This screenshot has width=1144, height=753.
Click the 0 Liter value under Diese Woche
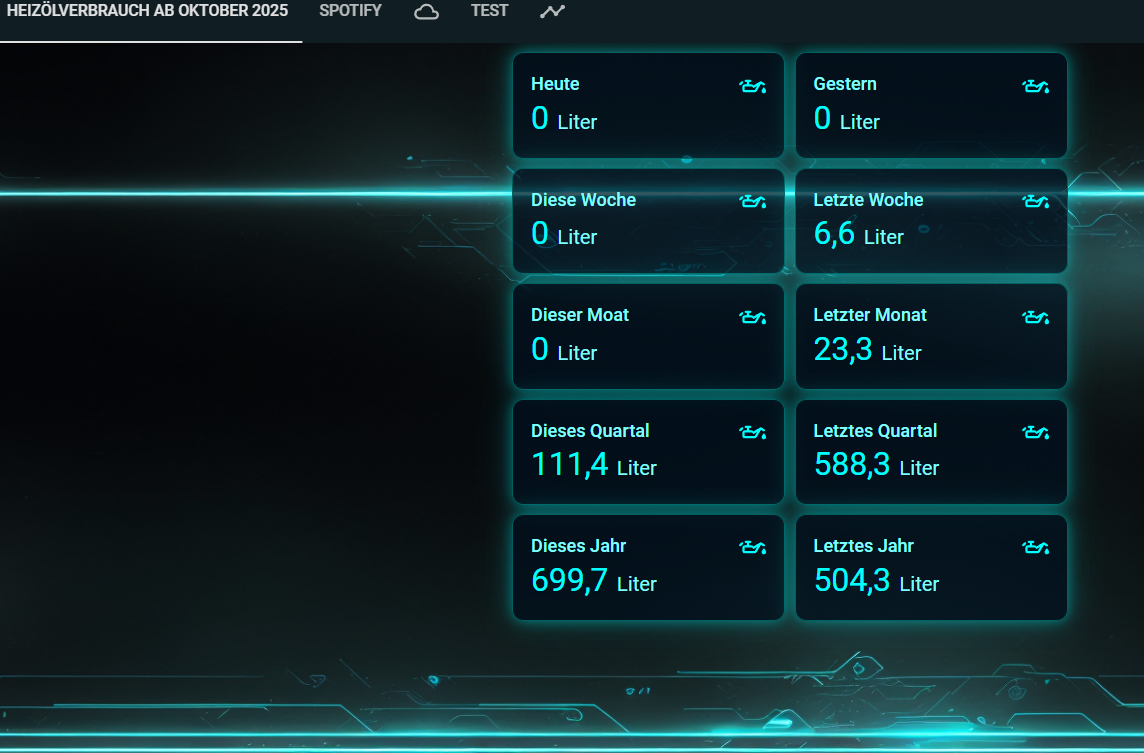click(564, 234)
